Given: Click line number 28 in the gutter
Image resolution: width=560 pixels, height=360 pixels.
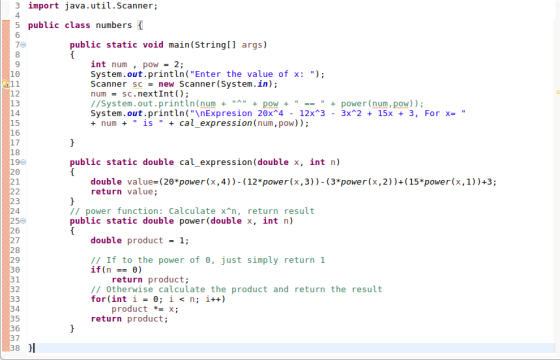Looking at the screenshot, I should (15, 250).
